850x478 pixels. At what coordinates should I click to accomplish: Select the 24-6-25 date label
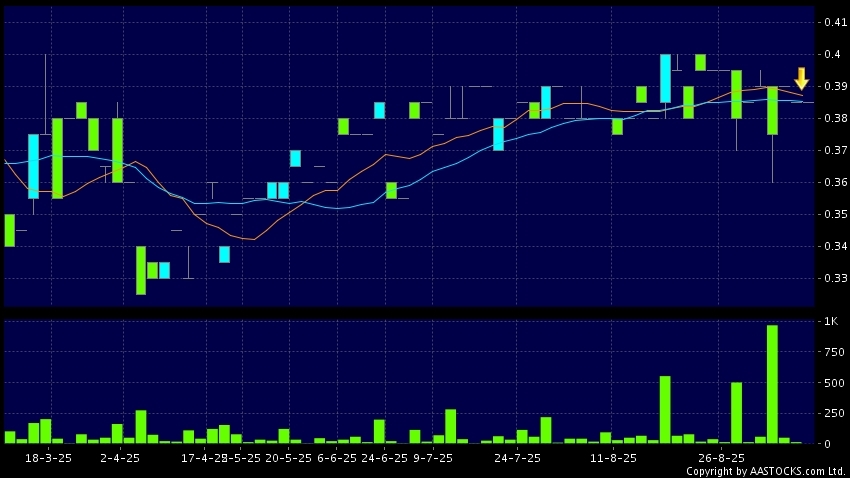pos(384,458)
